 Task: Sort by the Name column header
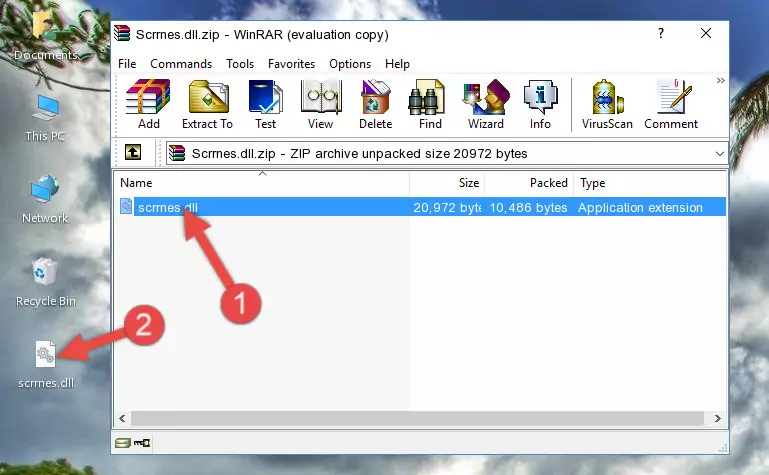coord(262,183)
